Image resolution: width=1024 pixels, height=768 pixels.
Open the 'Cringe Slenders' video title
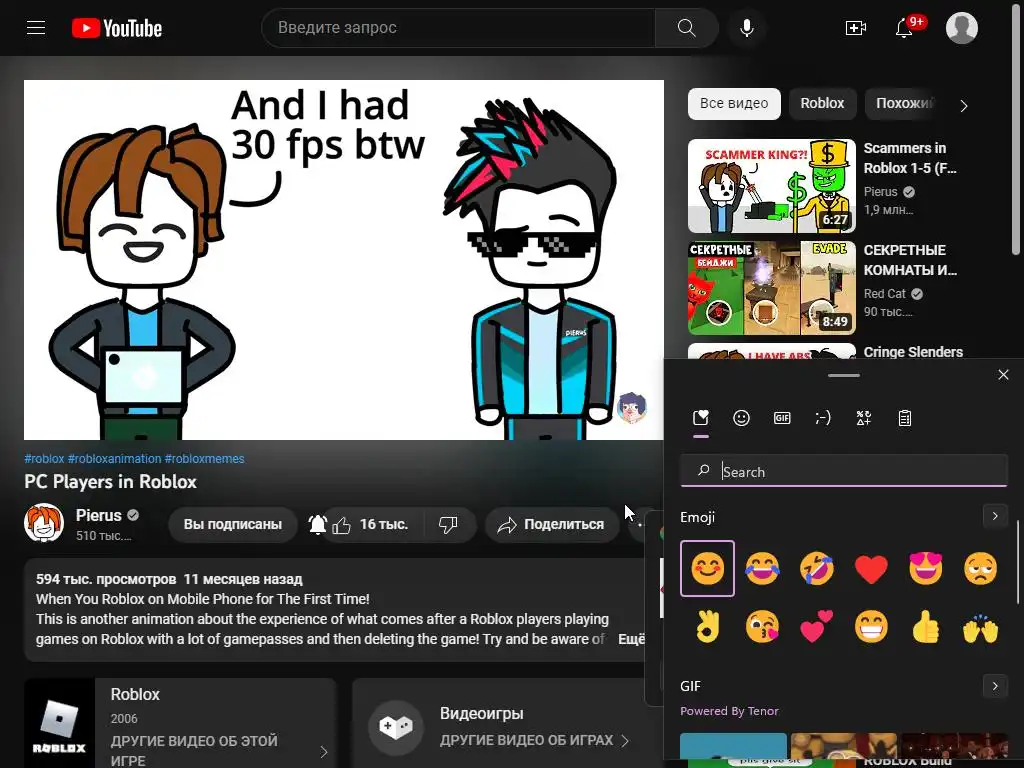pos(913,352)
